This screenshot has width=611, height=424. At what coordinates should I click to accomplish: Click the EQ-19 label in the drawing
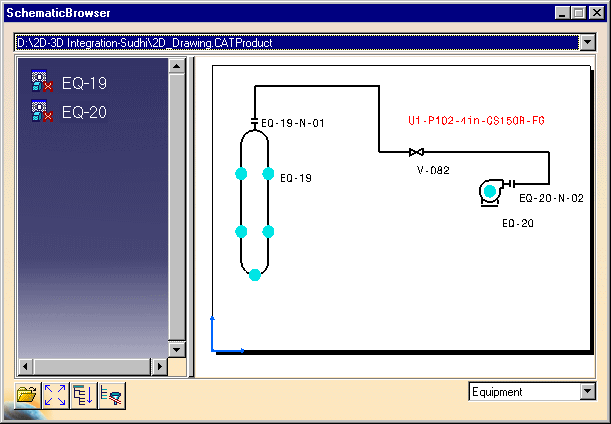click(296, 178)
